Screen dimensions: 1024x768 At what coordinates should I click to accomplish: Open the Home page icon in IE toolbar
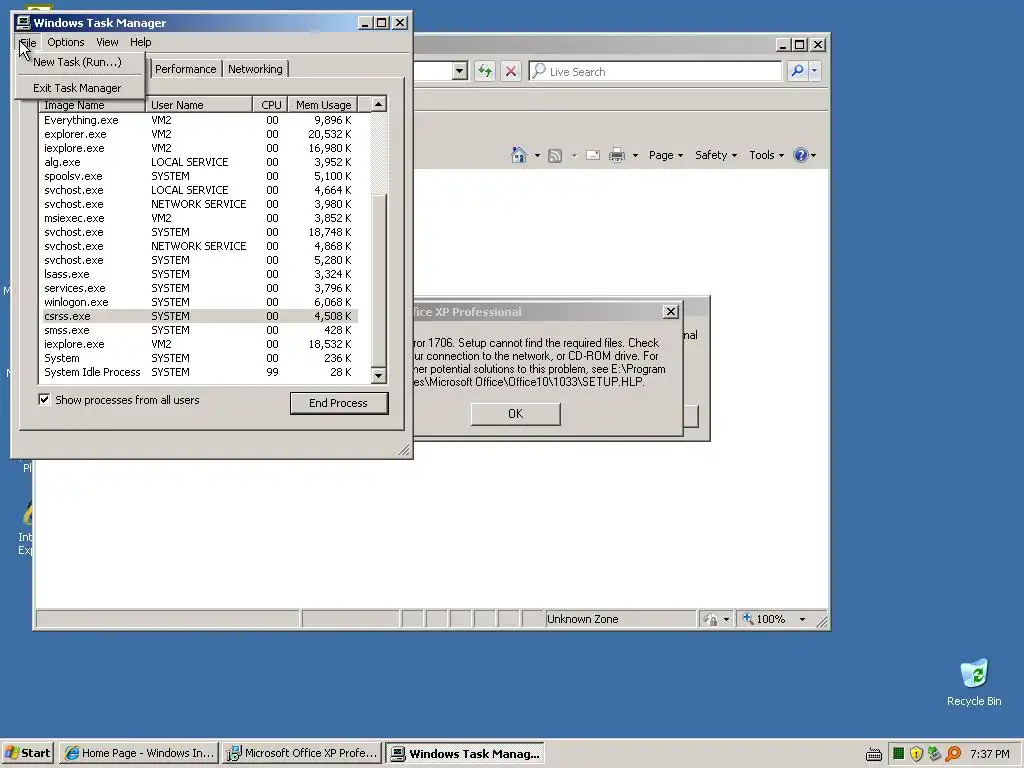[x=519, y=155]
